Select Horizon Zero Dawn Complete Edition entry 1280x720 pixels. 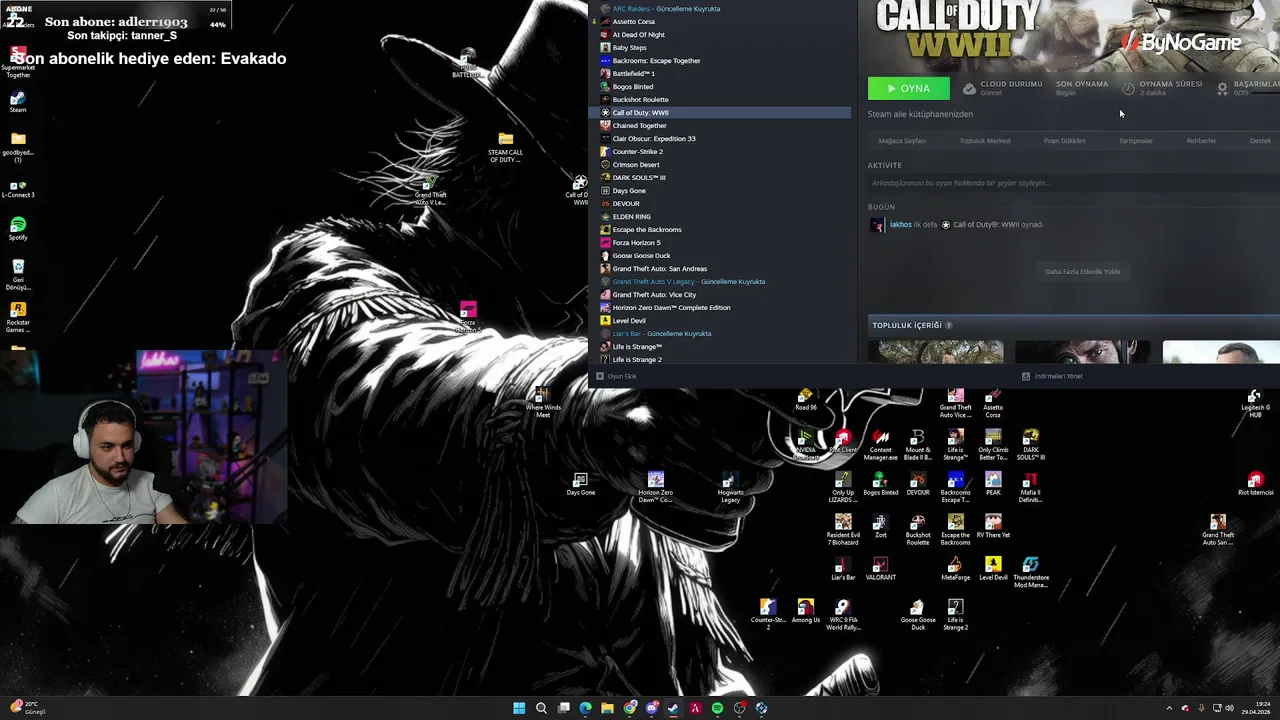point(724,307)
